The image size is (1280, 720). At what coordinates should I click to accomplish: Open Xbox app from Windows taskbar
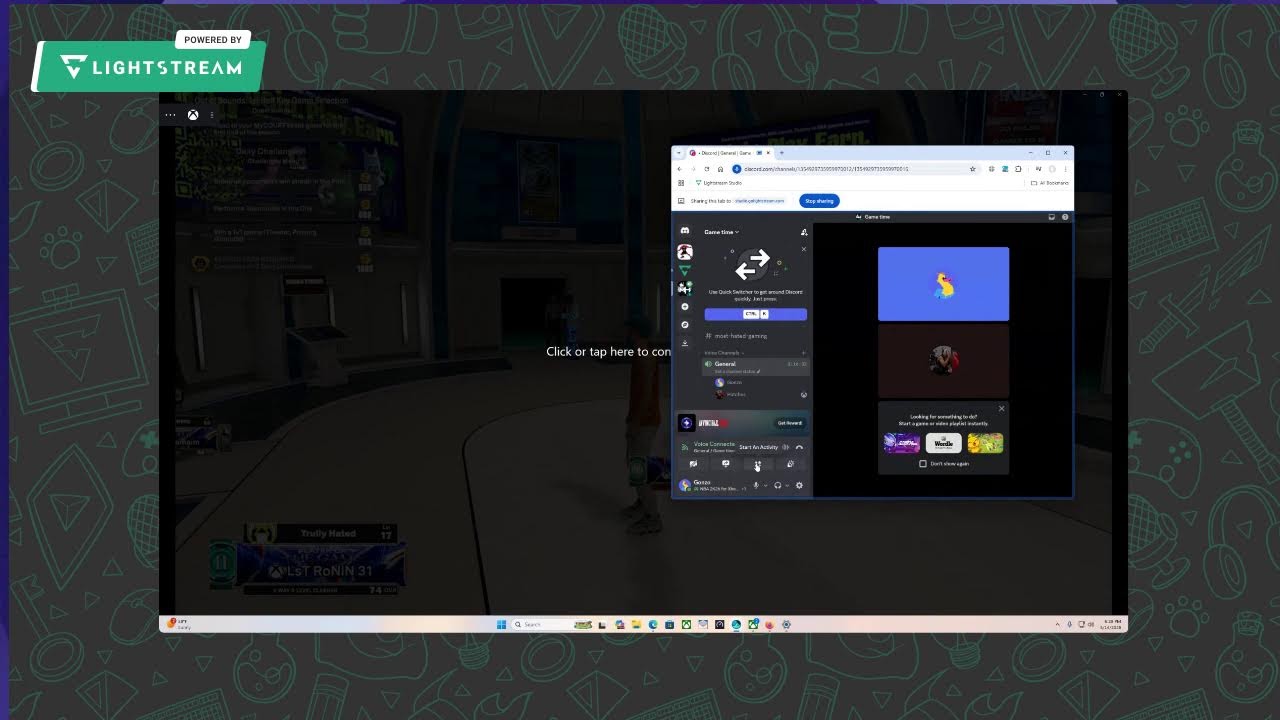pos(686,624)
